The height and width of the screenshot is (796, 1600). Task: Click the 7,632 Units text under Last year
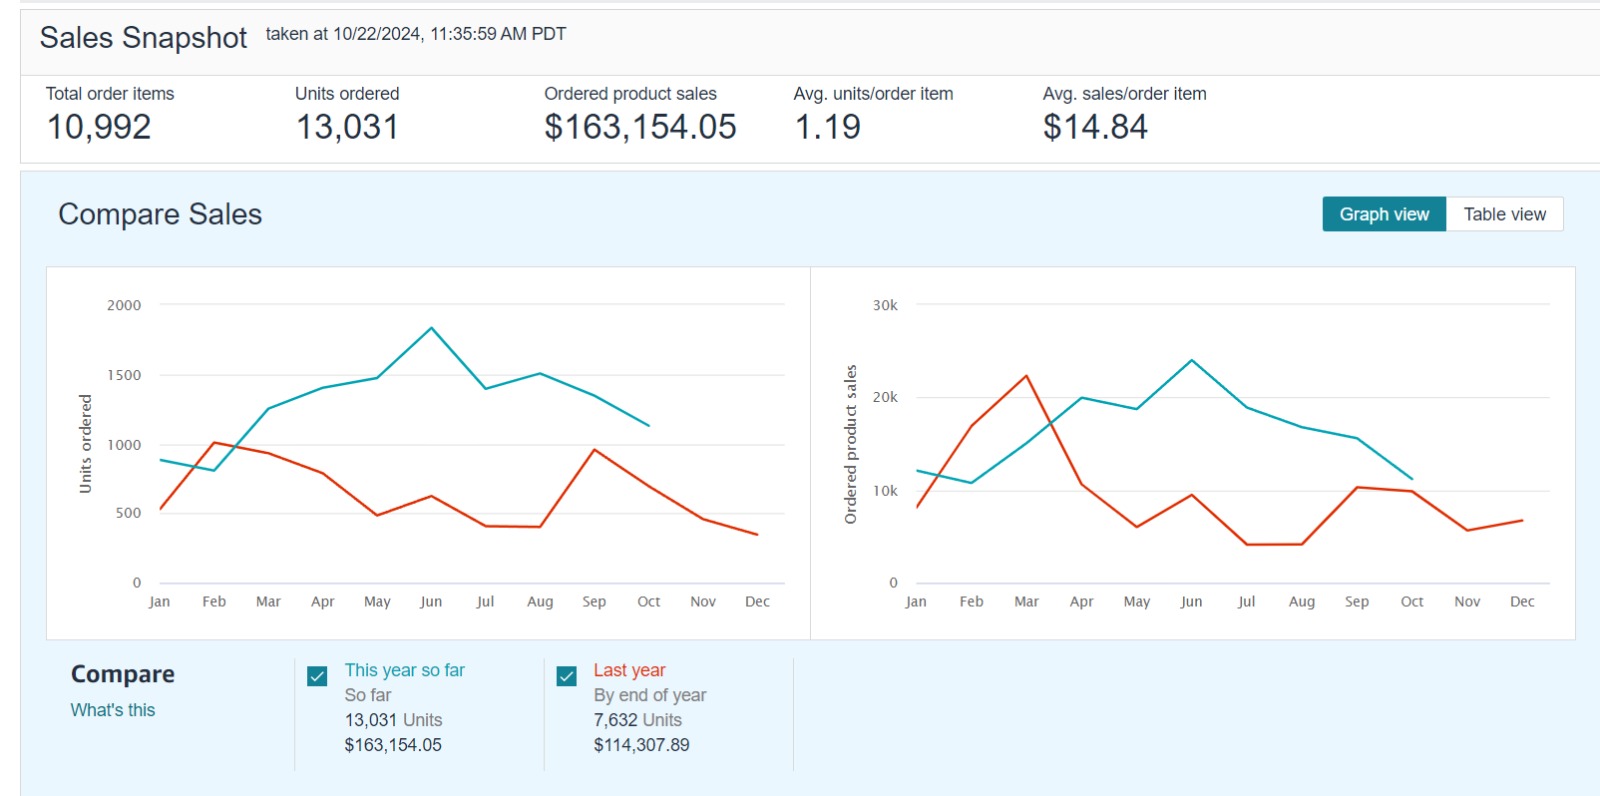pos(637,720)
